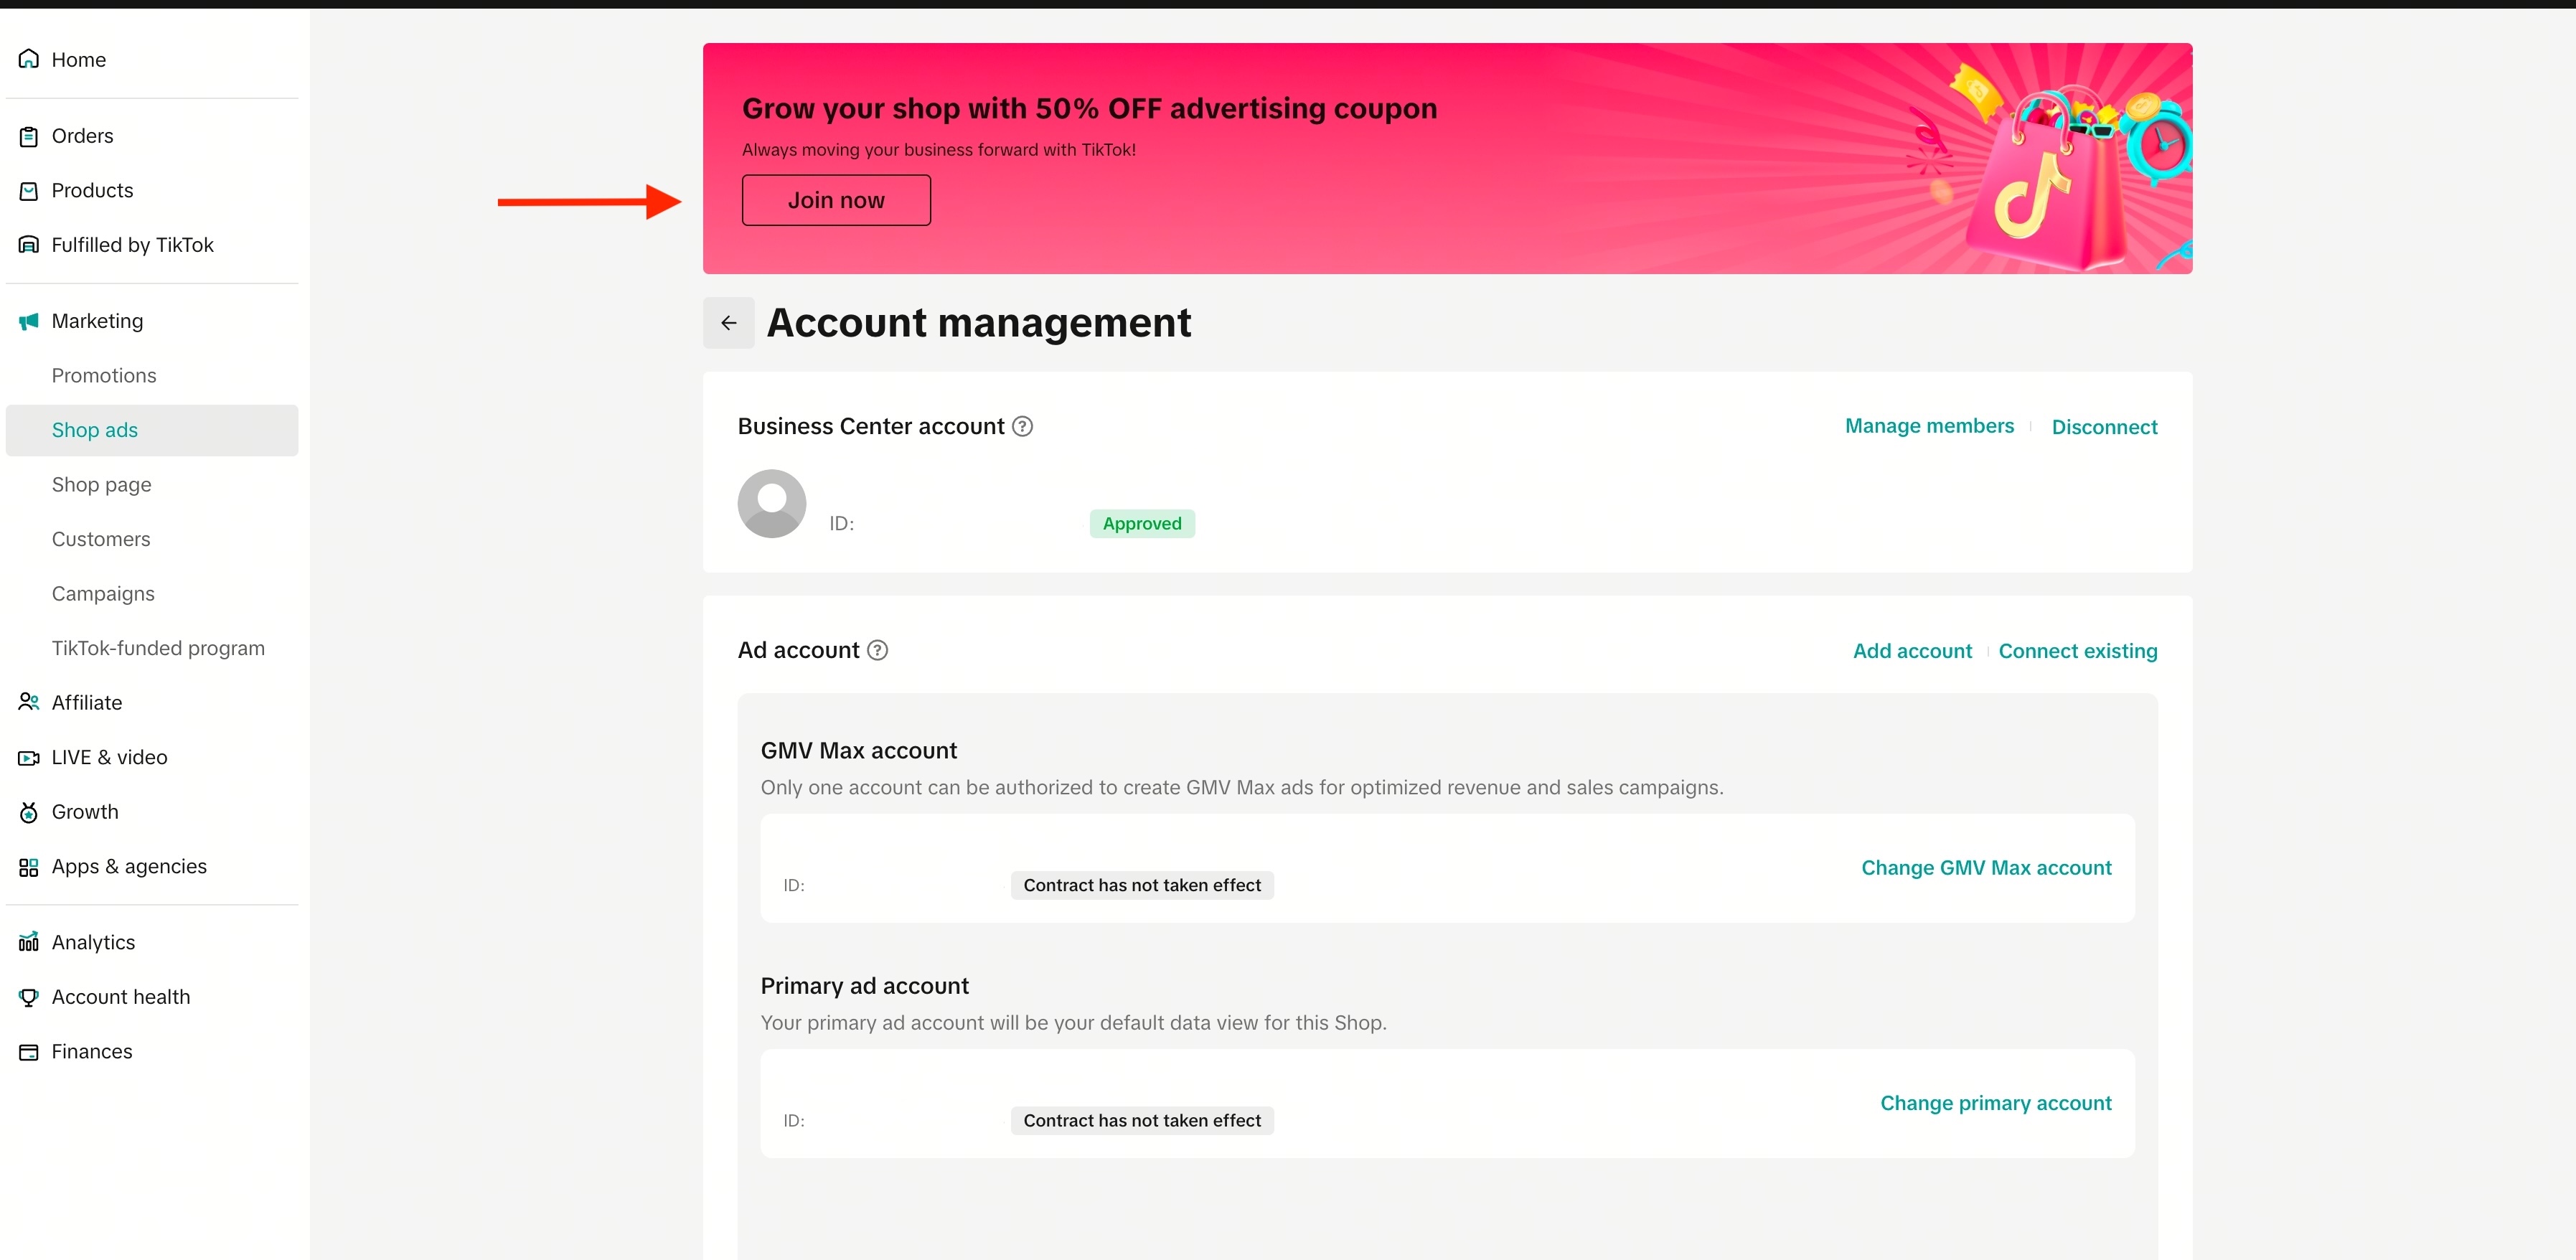Click the LIVE & video camera icon
This screenshot has height=1260, width=2576.
click(x=29, y=758)
